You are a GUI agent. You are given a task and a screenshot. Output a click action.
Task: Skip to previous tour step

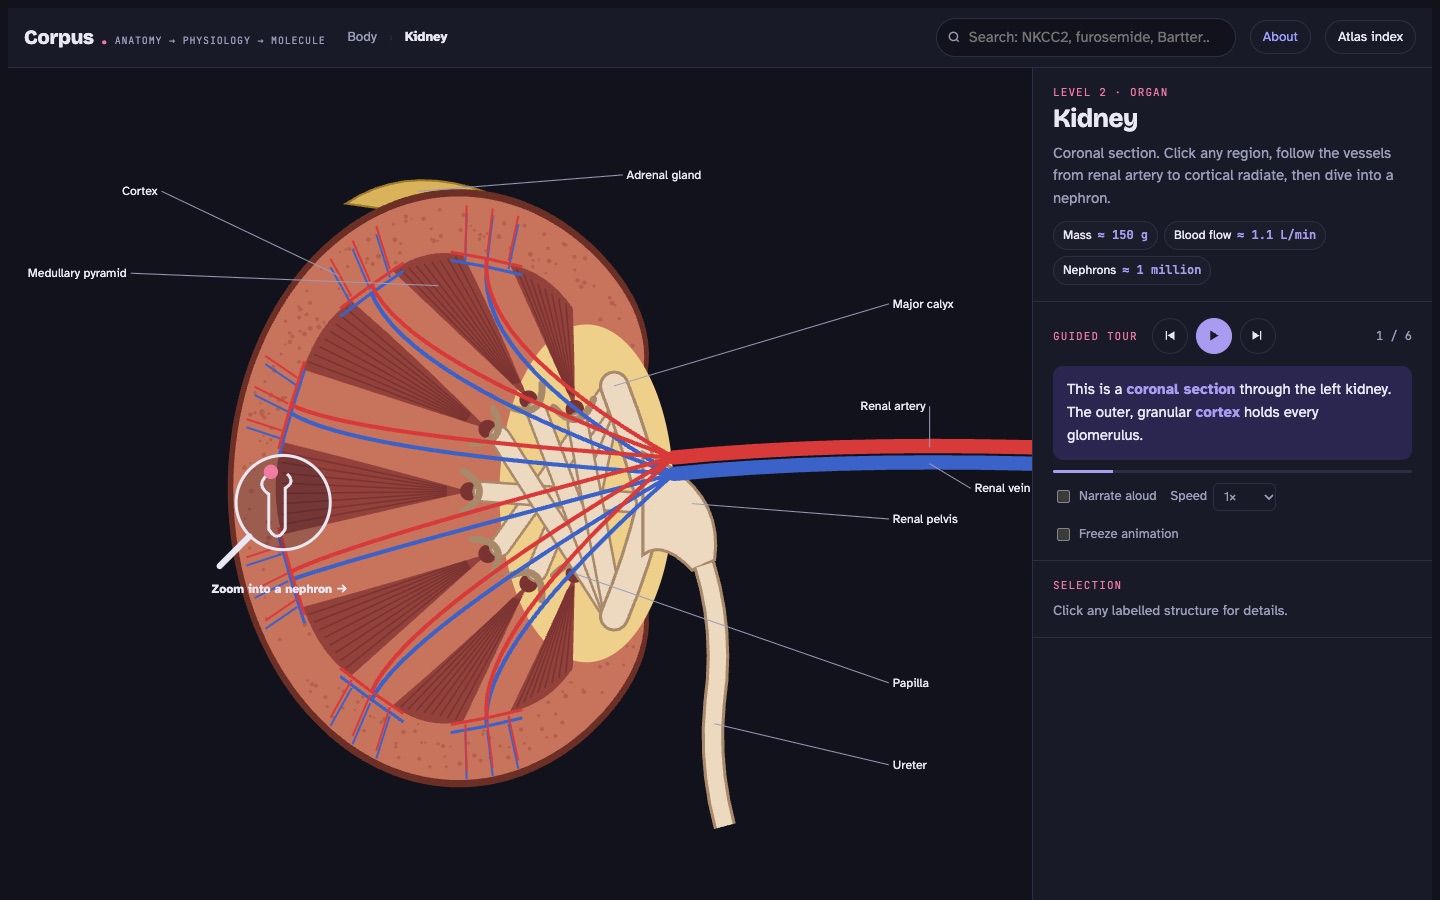(1169, 336)
